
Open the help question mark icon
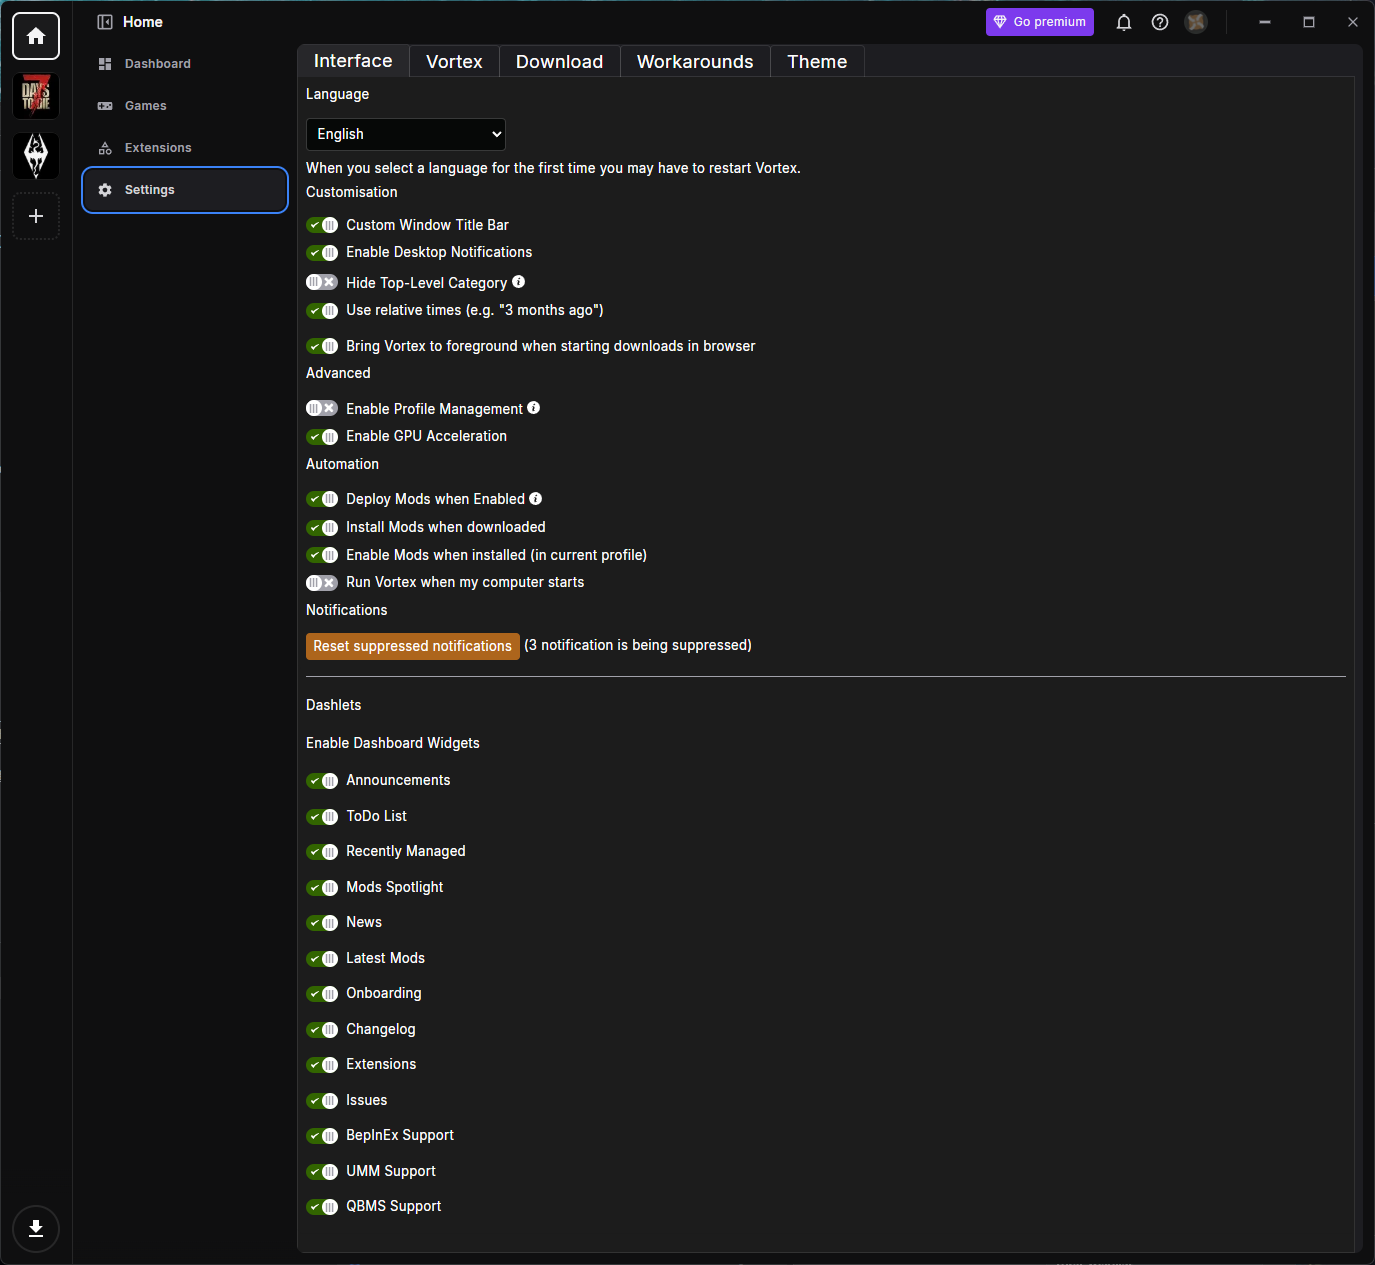point(1160,22)
